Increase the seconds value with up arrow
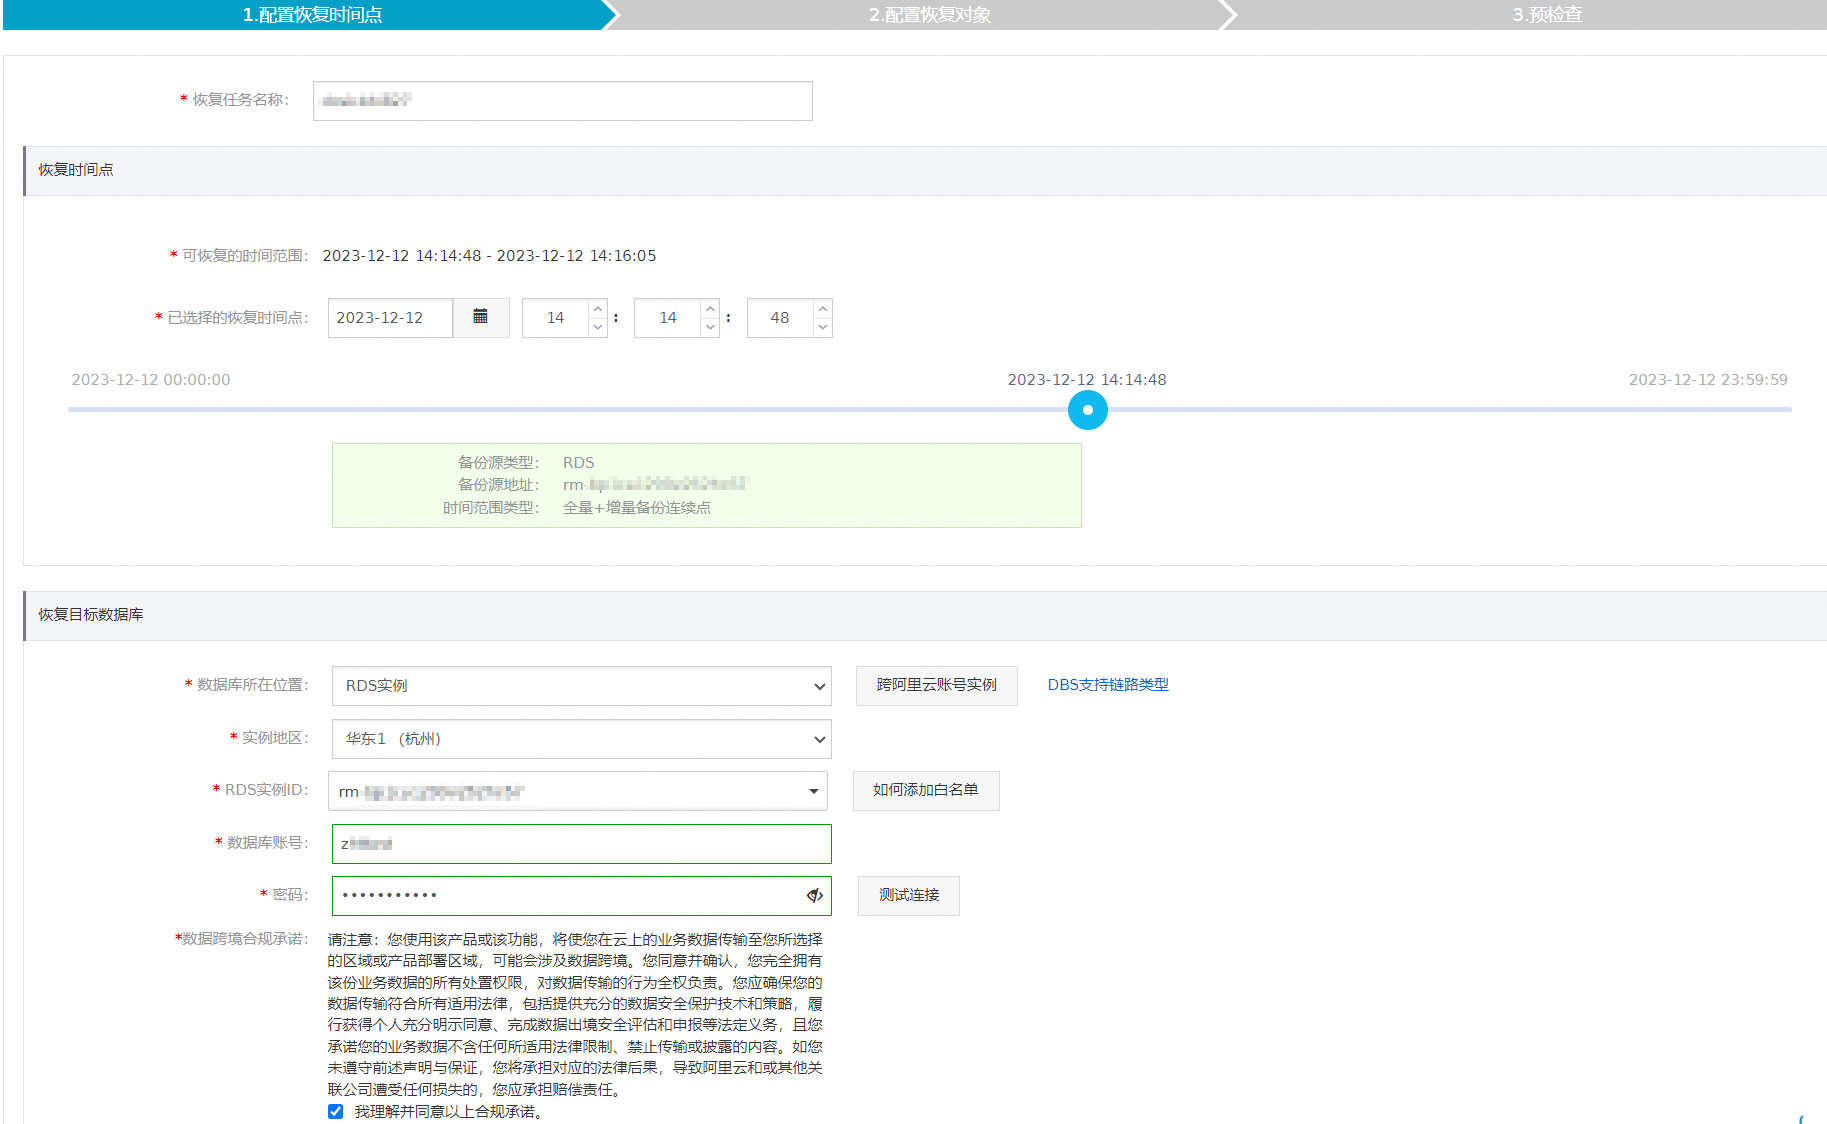 click(822, 308)
